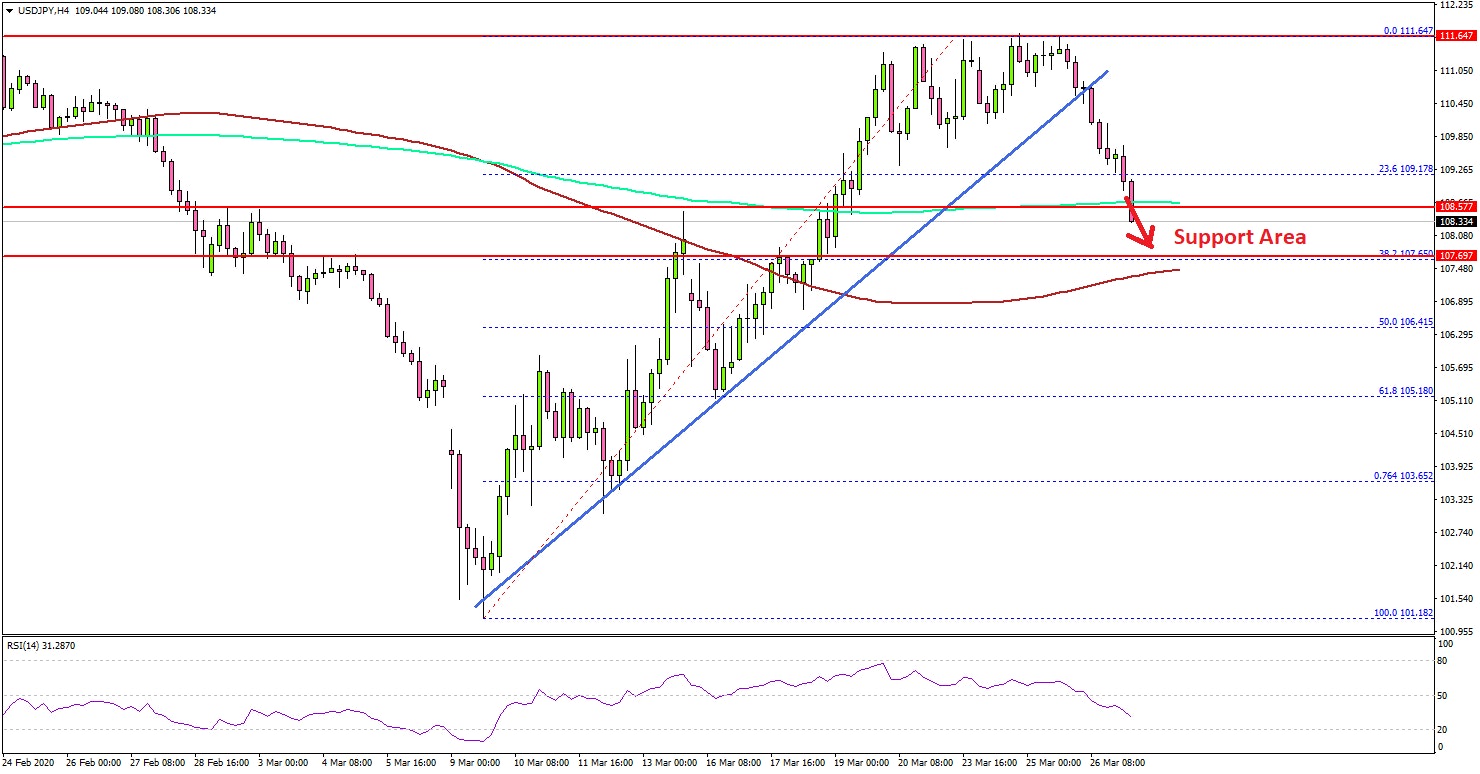The height and width of the screenshot is (774, 1480).
Task: Click the 24 Feb 2020 date label
Action: point(30,762)
